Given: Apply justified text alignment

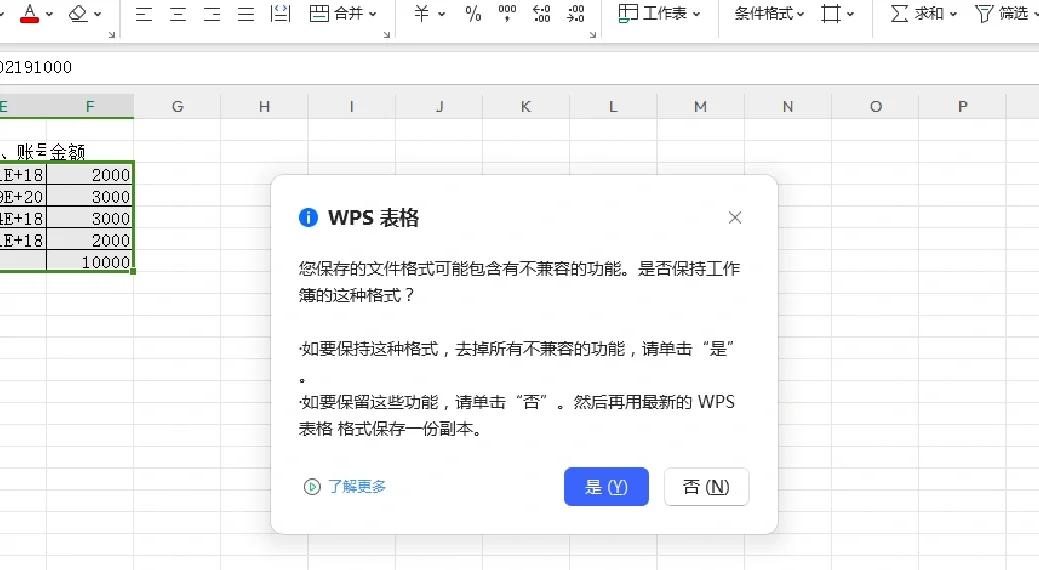Looking at the screenshot, I should (x=246, y=13).
